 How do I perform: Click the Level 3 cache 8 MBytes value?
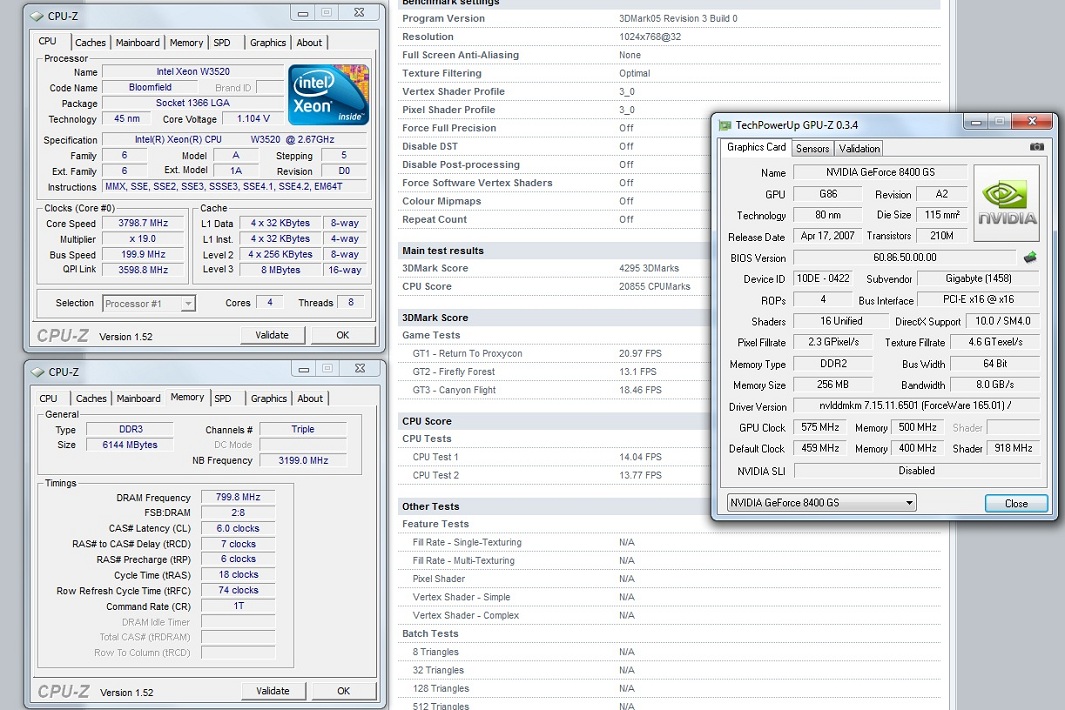(x=281, y=270)
